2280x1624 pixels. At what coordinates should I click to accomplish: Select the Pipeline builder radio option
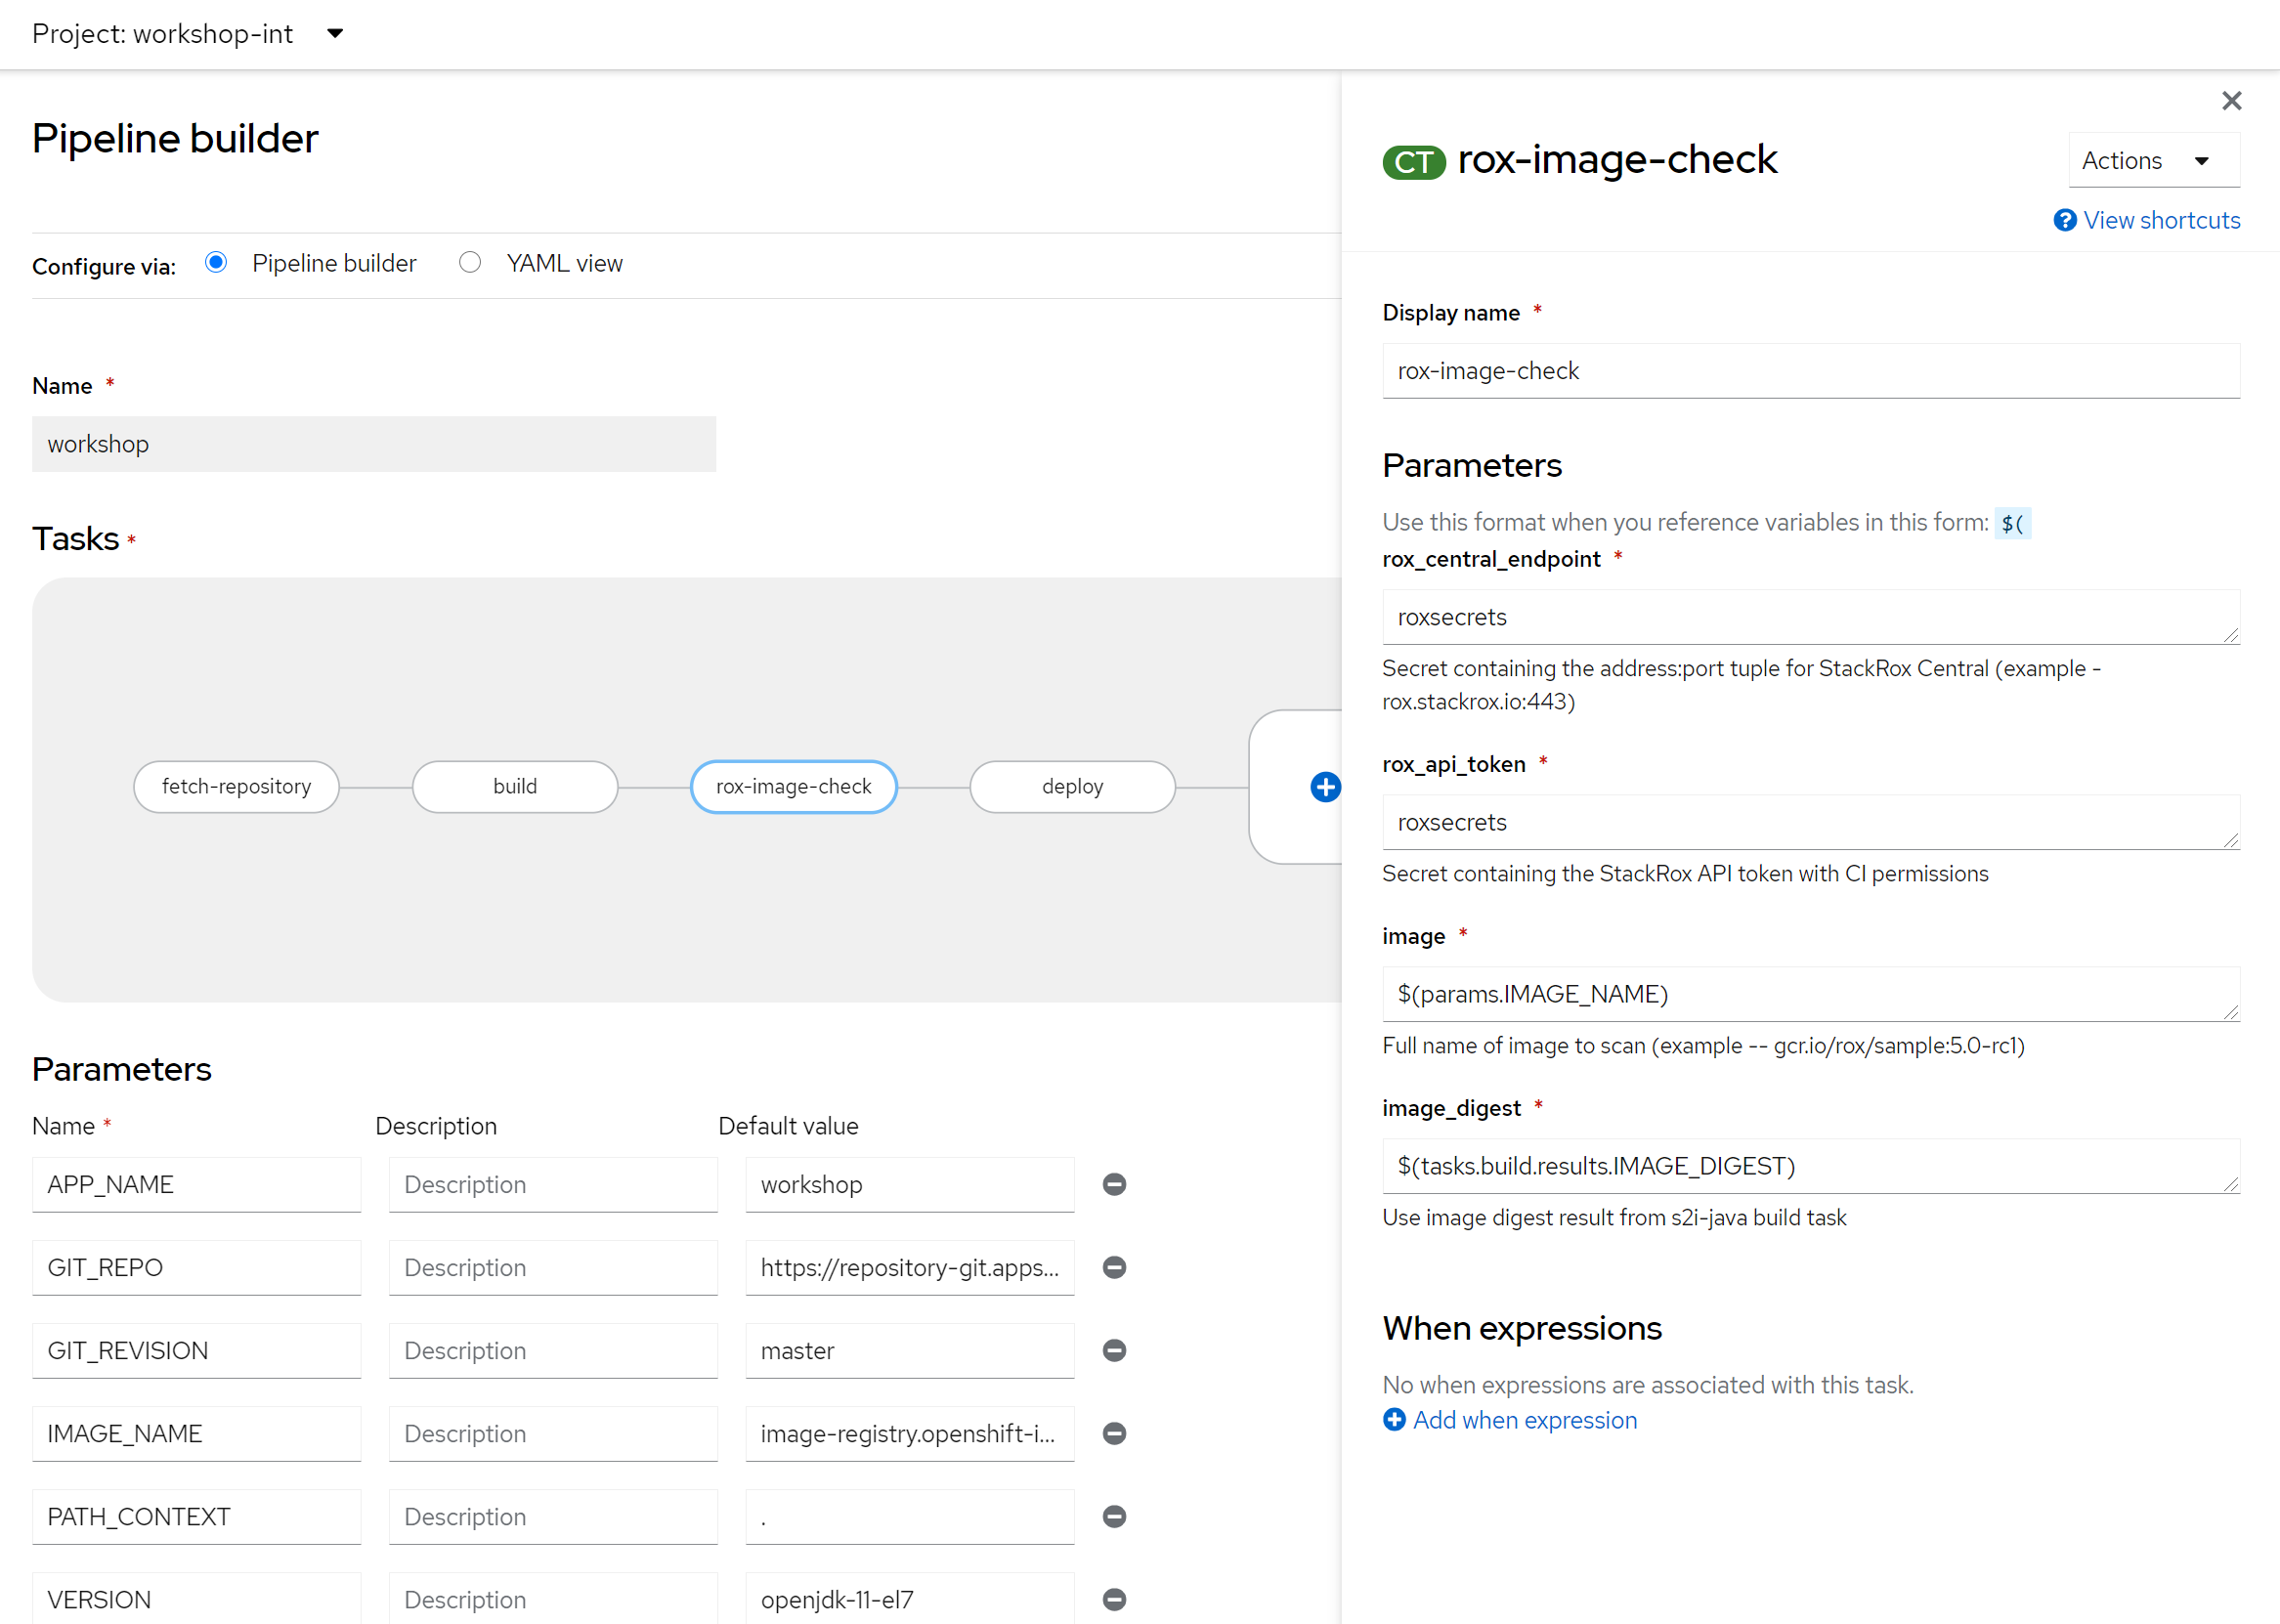pos(216,262)
